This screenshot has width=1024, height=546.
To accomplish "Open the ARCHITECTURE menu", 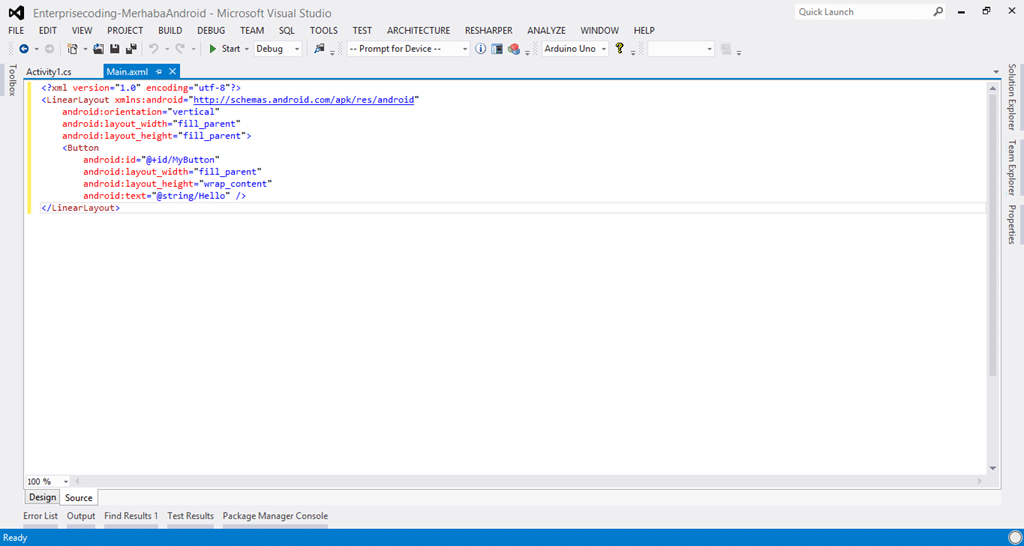I will pos(419,31).
